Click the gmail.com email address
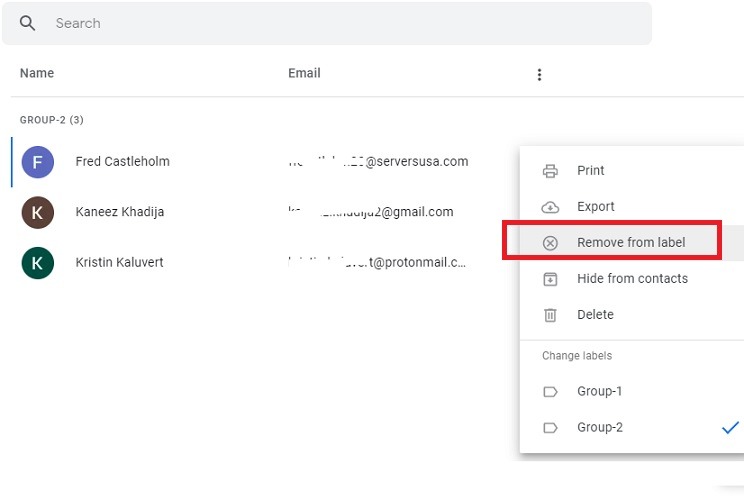The width and height of the screenshot is (744, 500). [371, 212]
